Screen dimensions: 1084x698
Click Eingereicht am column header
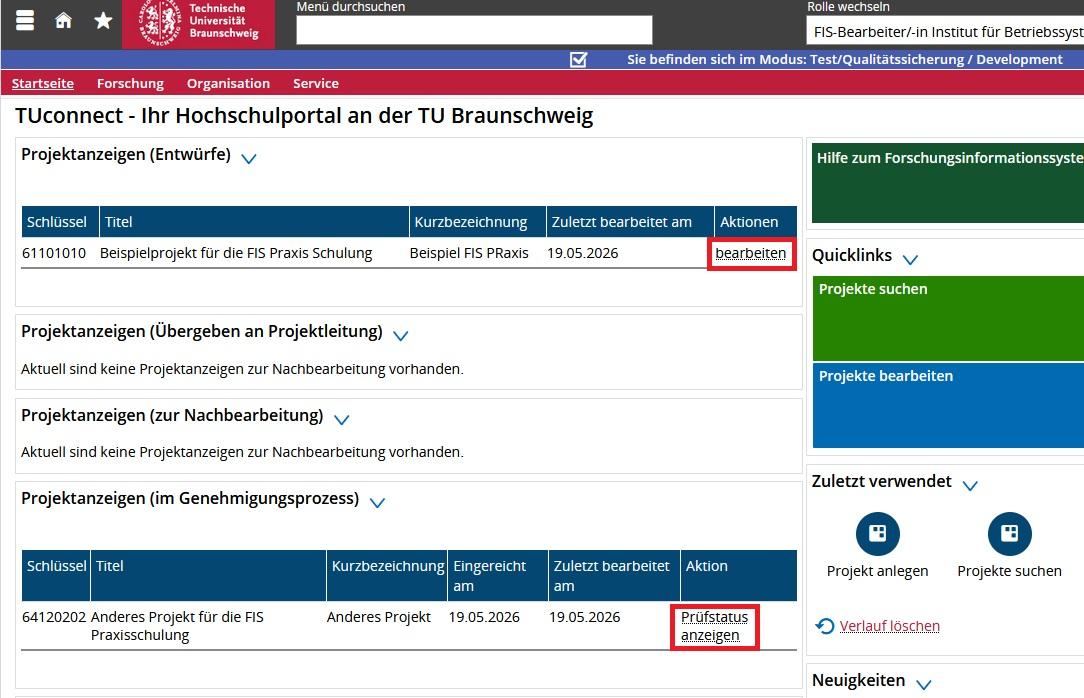498,576
